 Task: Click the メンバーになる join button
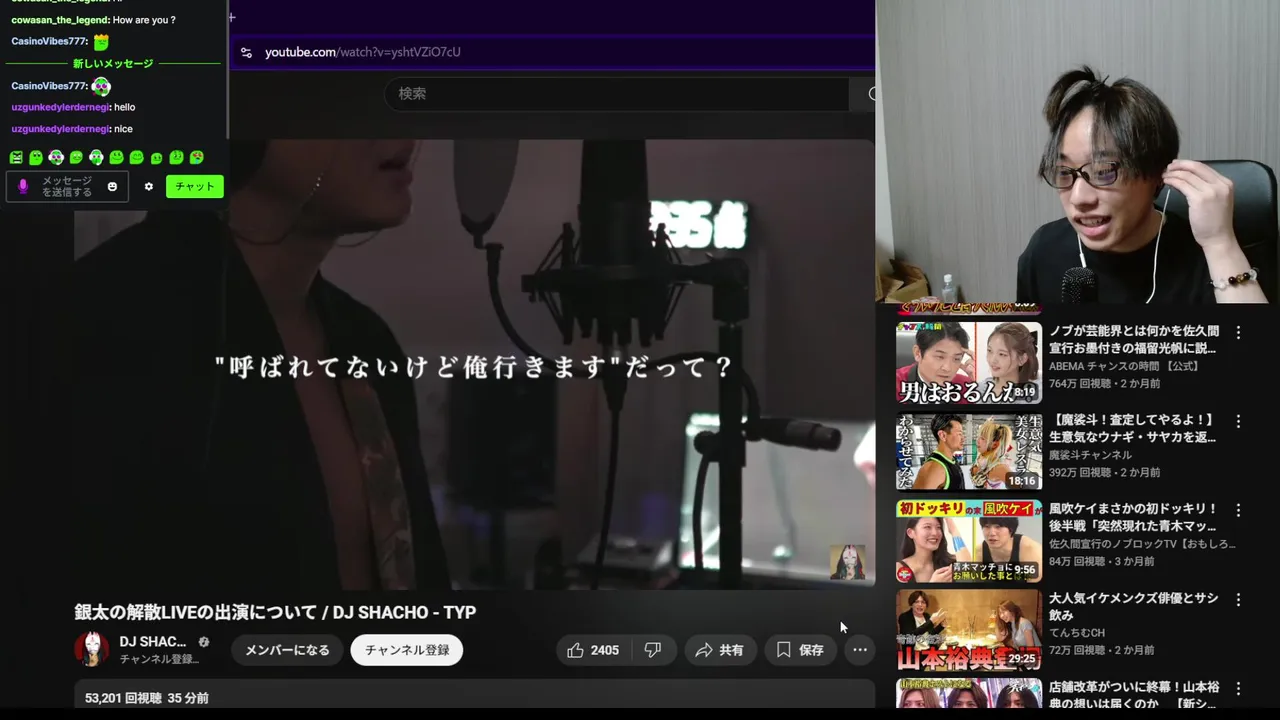click(287, 650)
